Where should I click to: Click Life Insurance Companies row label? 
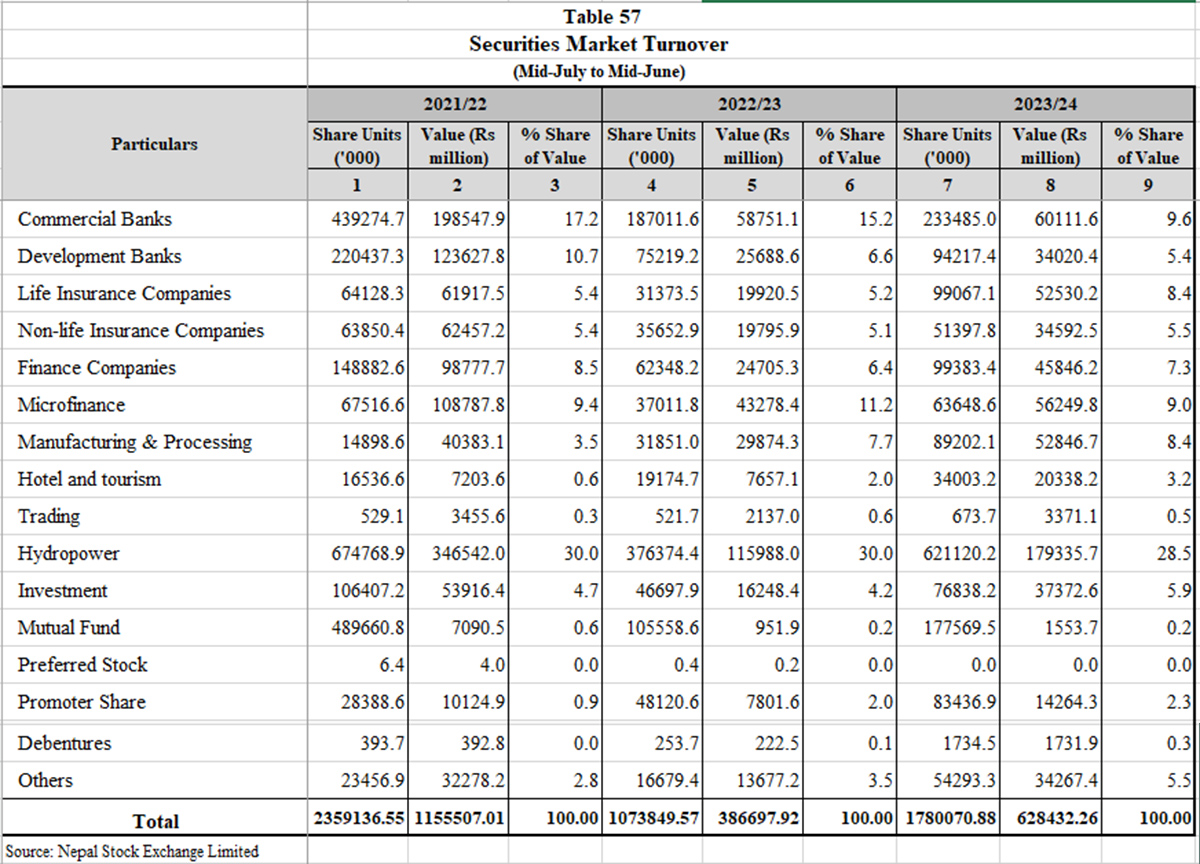click(x=124, y=293)
